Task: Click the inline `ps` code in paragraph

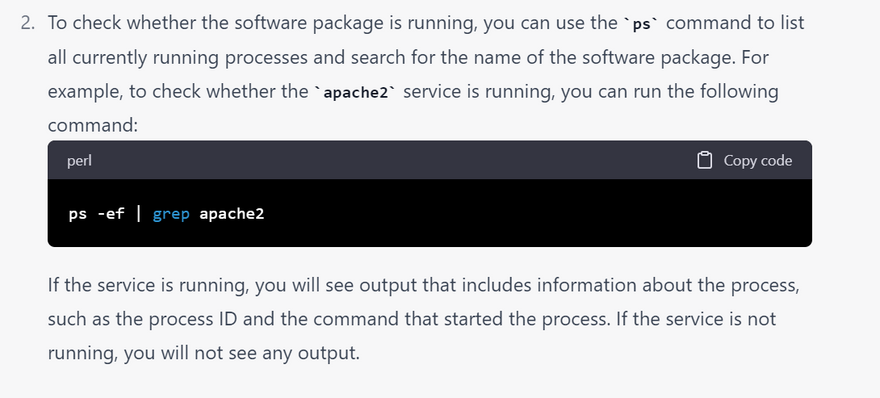Action: [x=641, y=25]
